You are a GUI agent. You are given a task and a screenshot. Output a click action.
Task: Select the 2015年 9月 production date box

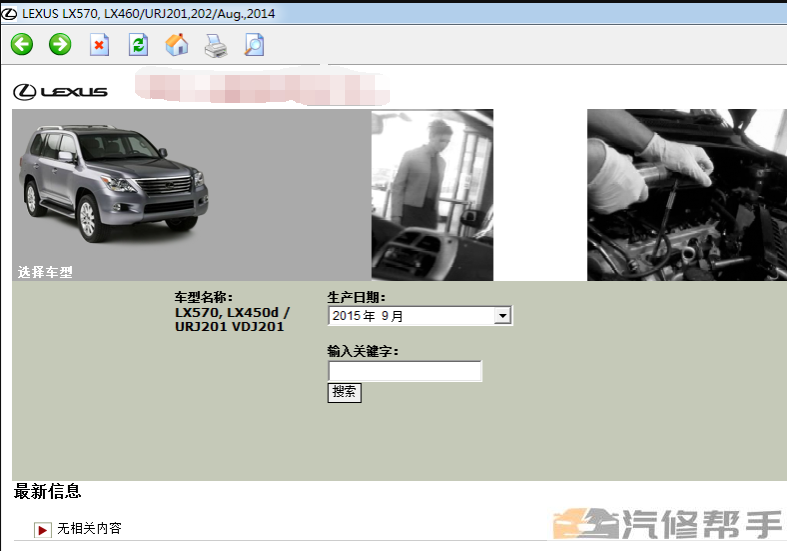coord(420,316)
